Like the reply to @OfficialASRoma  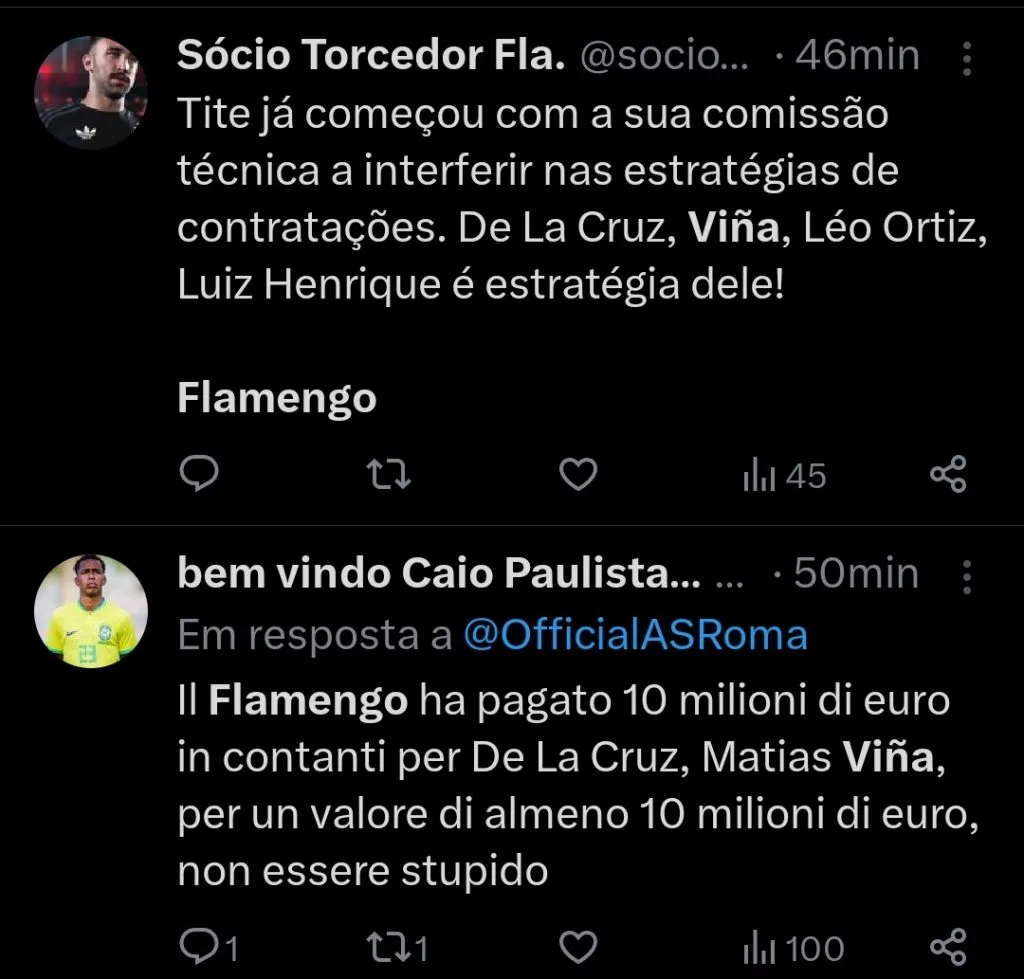pos(577,946)
